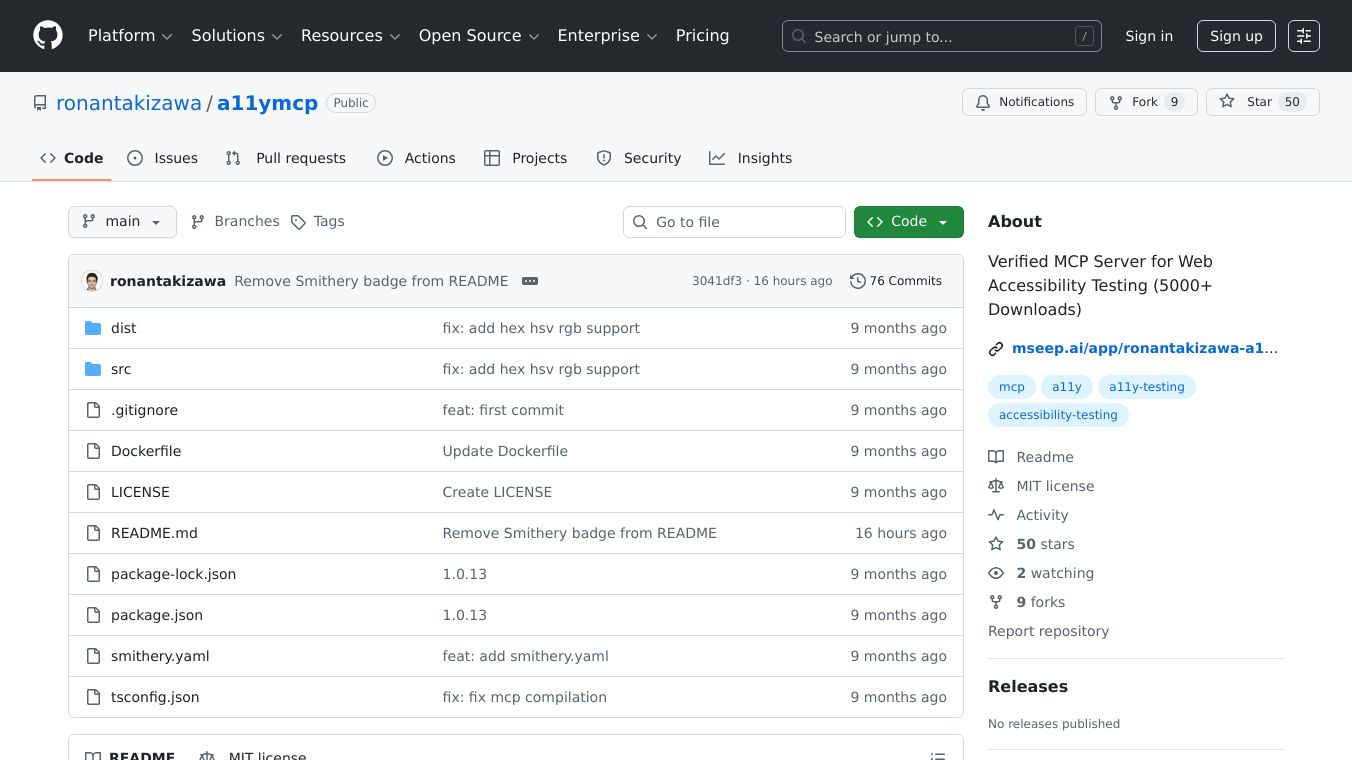This screenshot has height=760, width=1352.
Task: Click the a11y-testing topic tag
Action: [x=1146, y=386]
